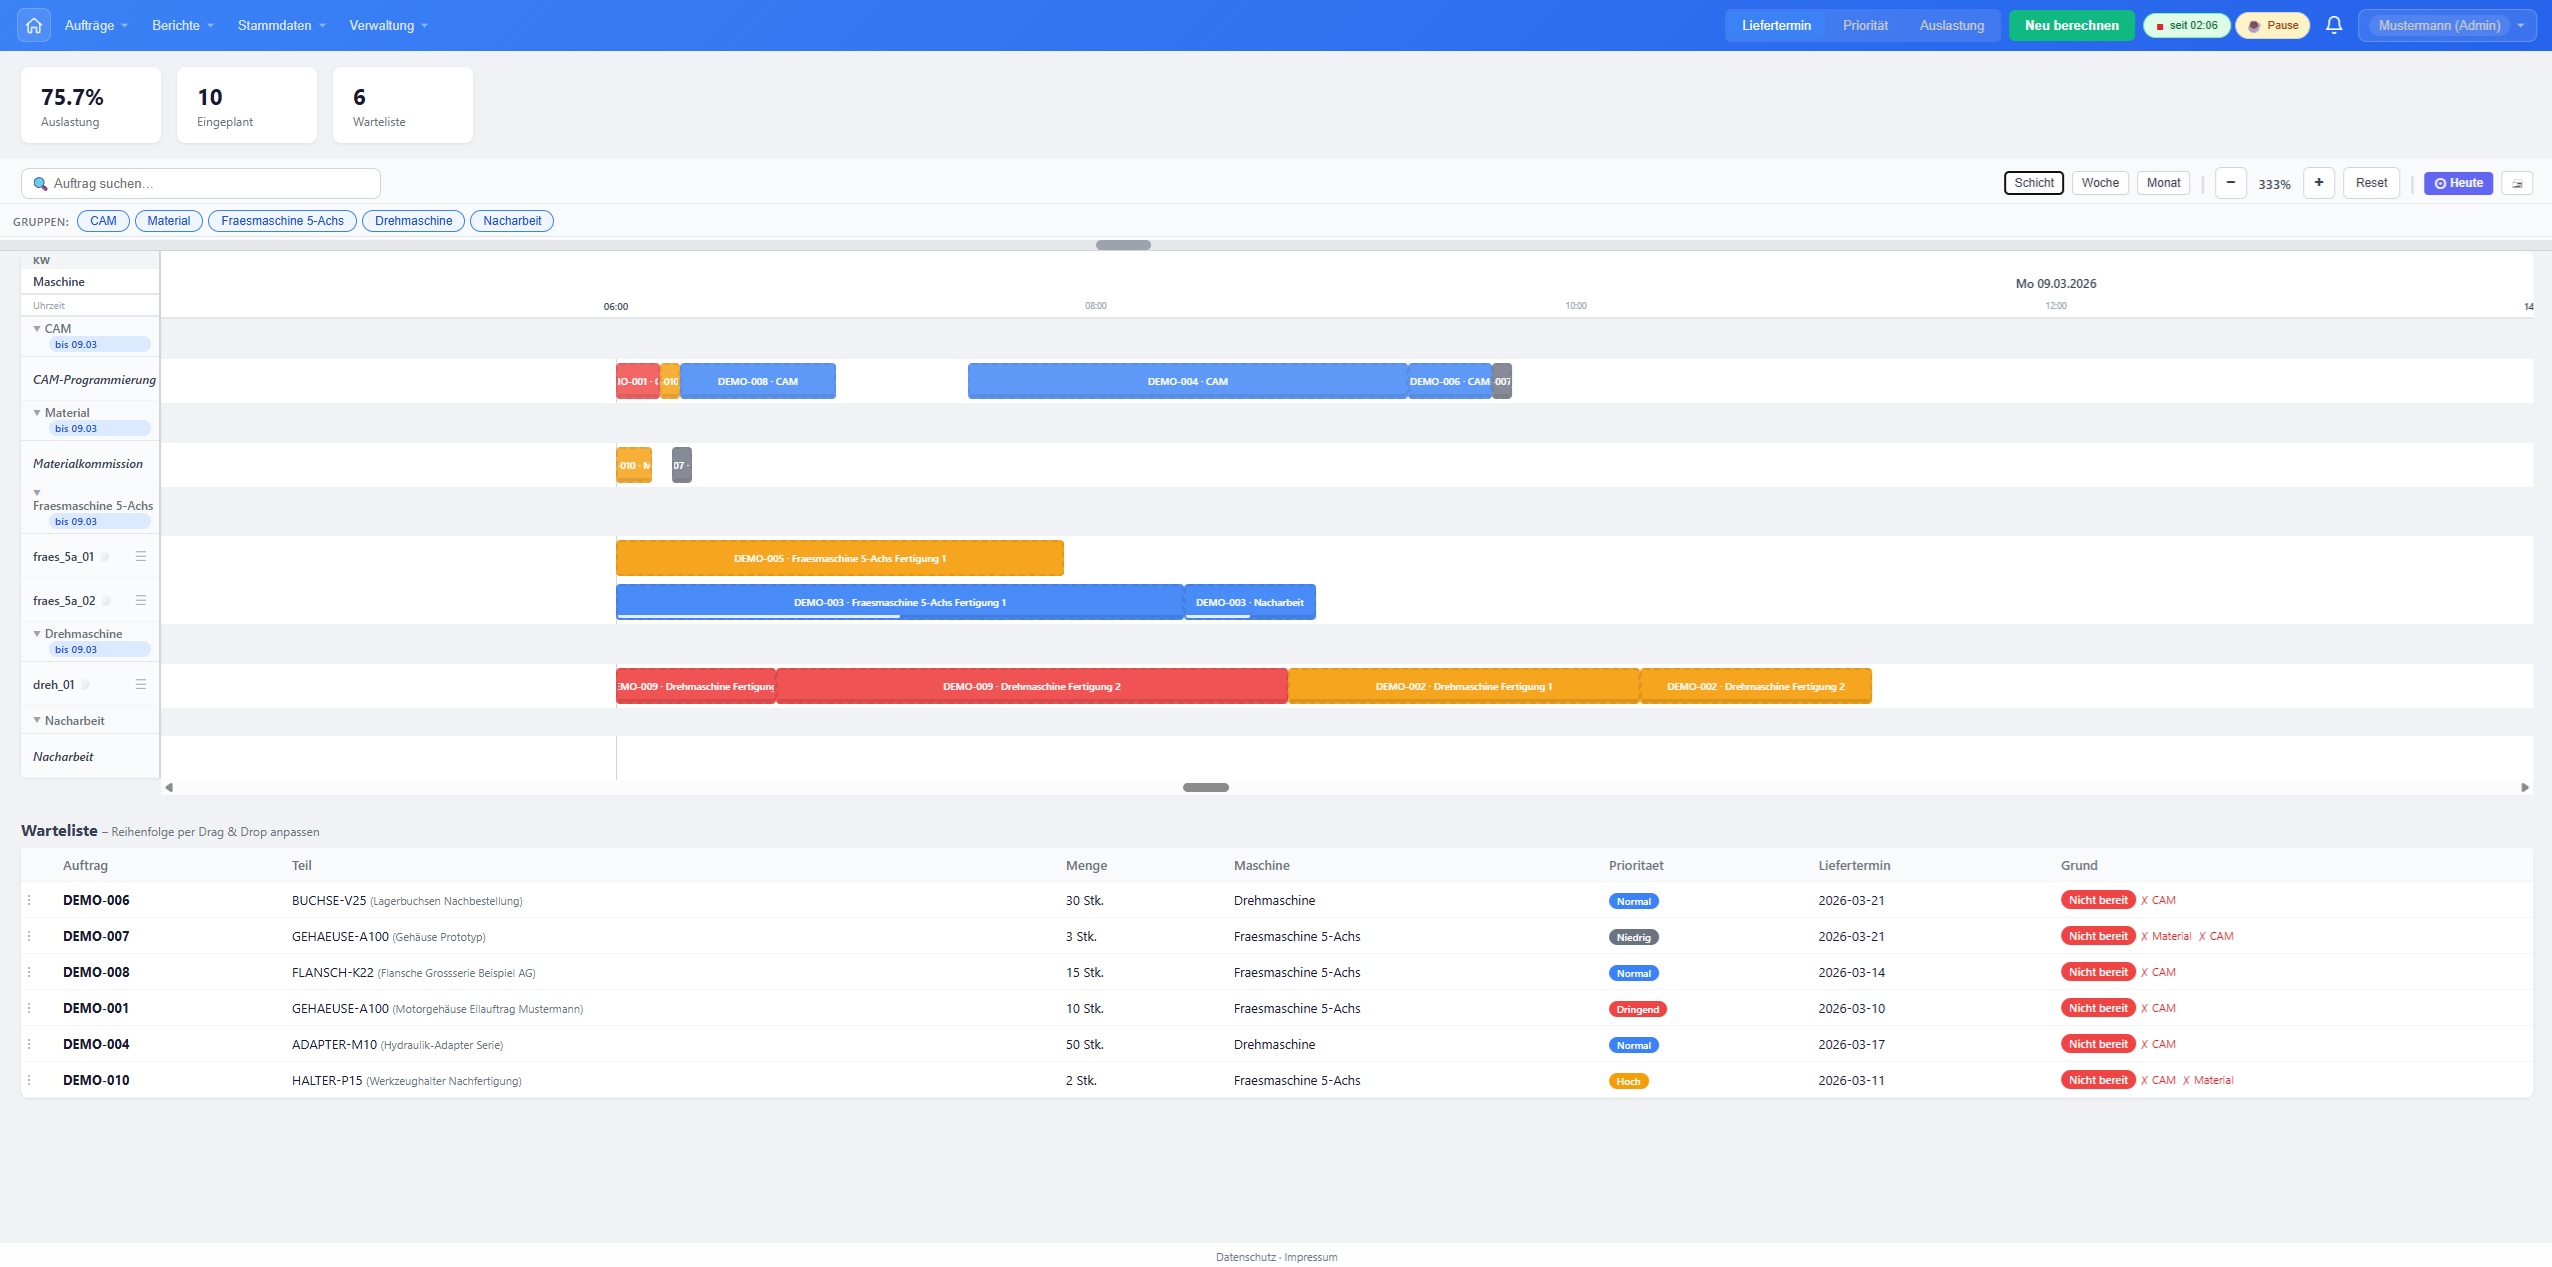Viewport: 2552px width, 1267px height.
Task: Open menu icon for fraes_5a_02 row
Action: [x=141, y=600]
